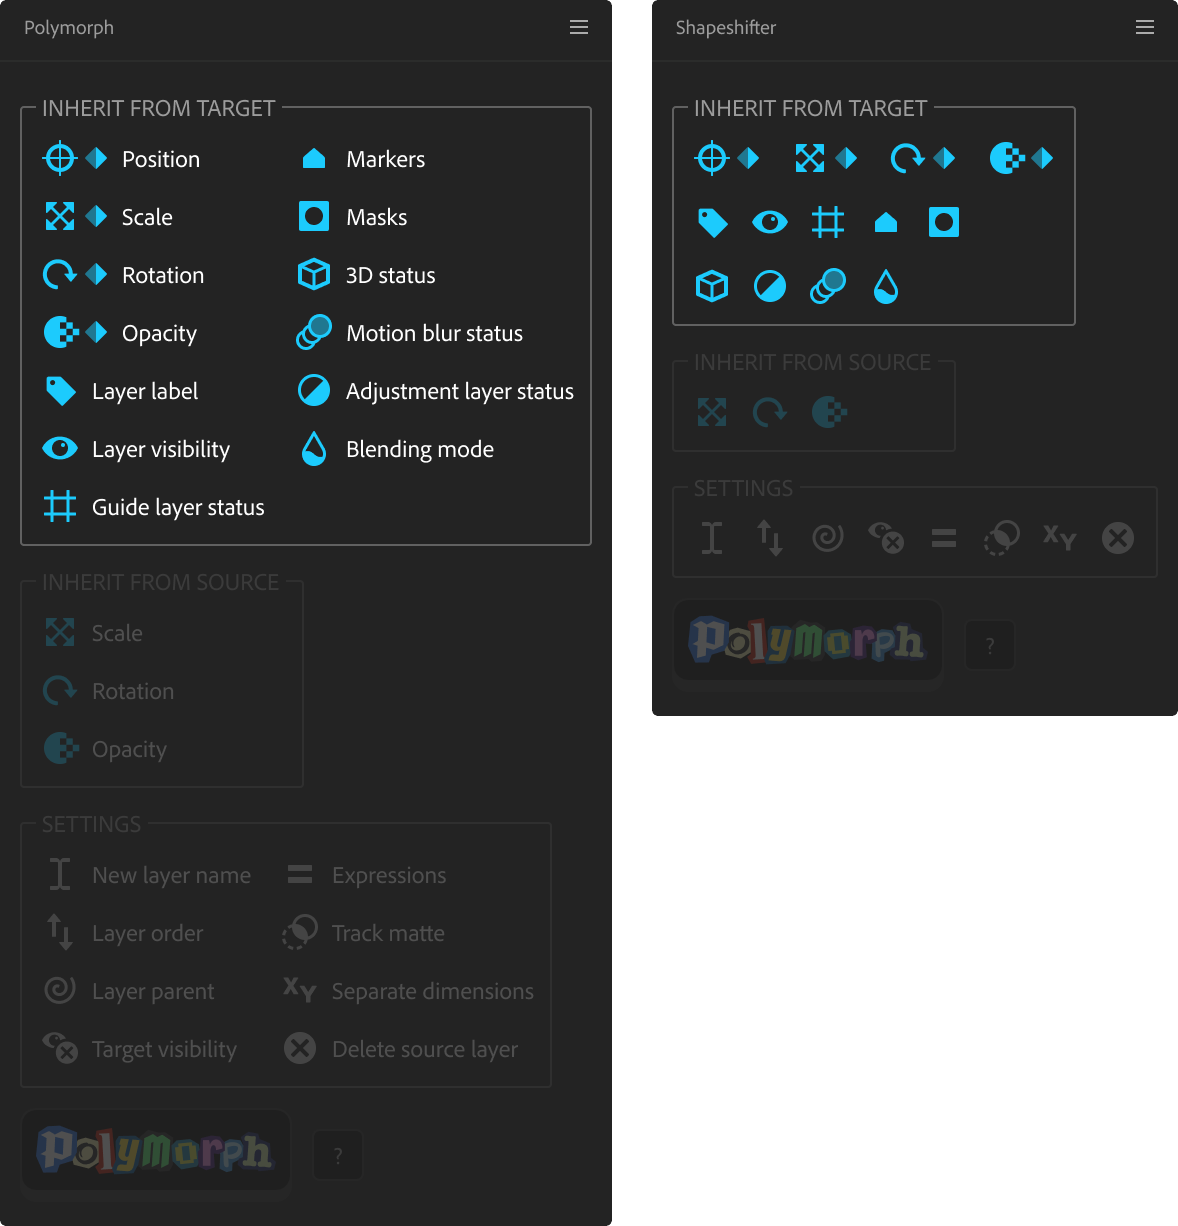Screen dimensions: 1178x1226
Task: Select the Polymorph panel tab
Action: click(69, 28)
